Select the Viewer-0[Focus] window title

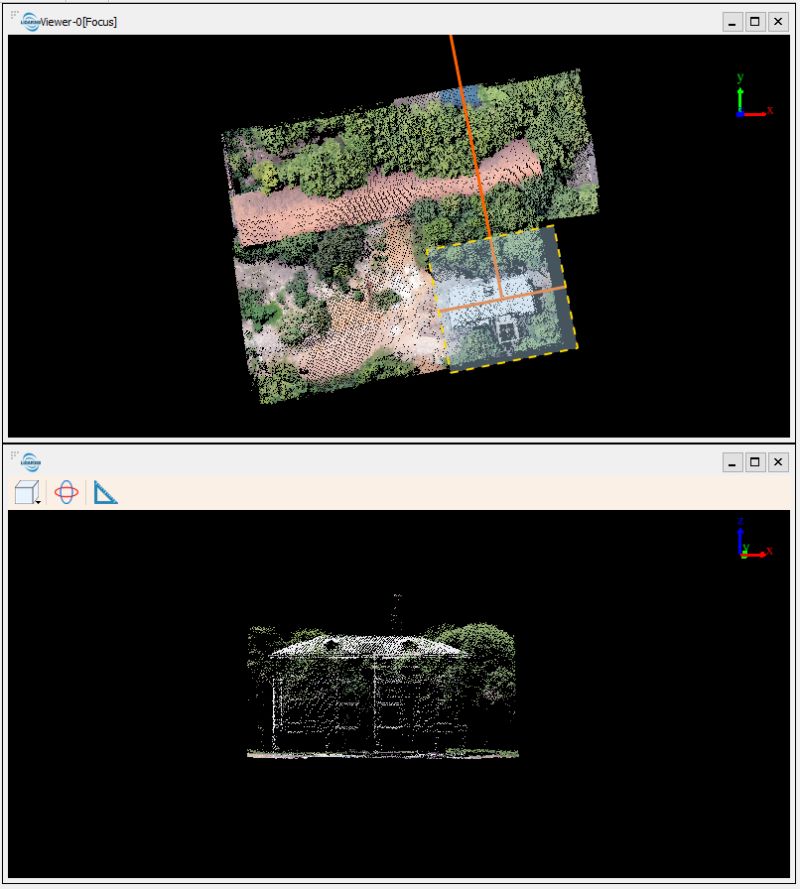78,22
